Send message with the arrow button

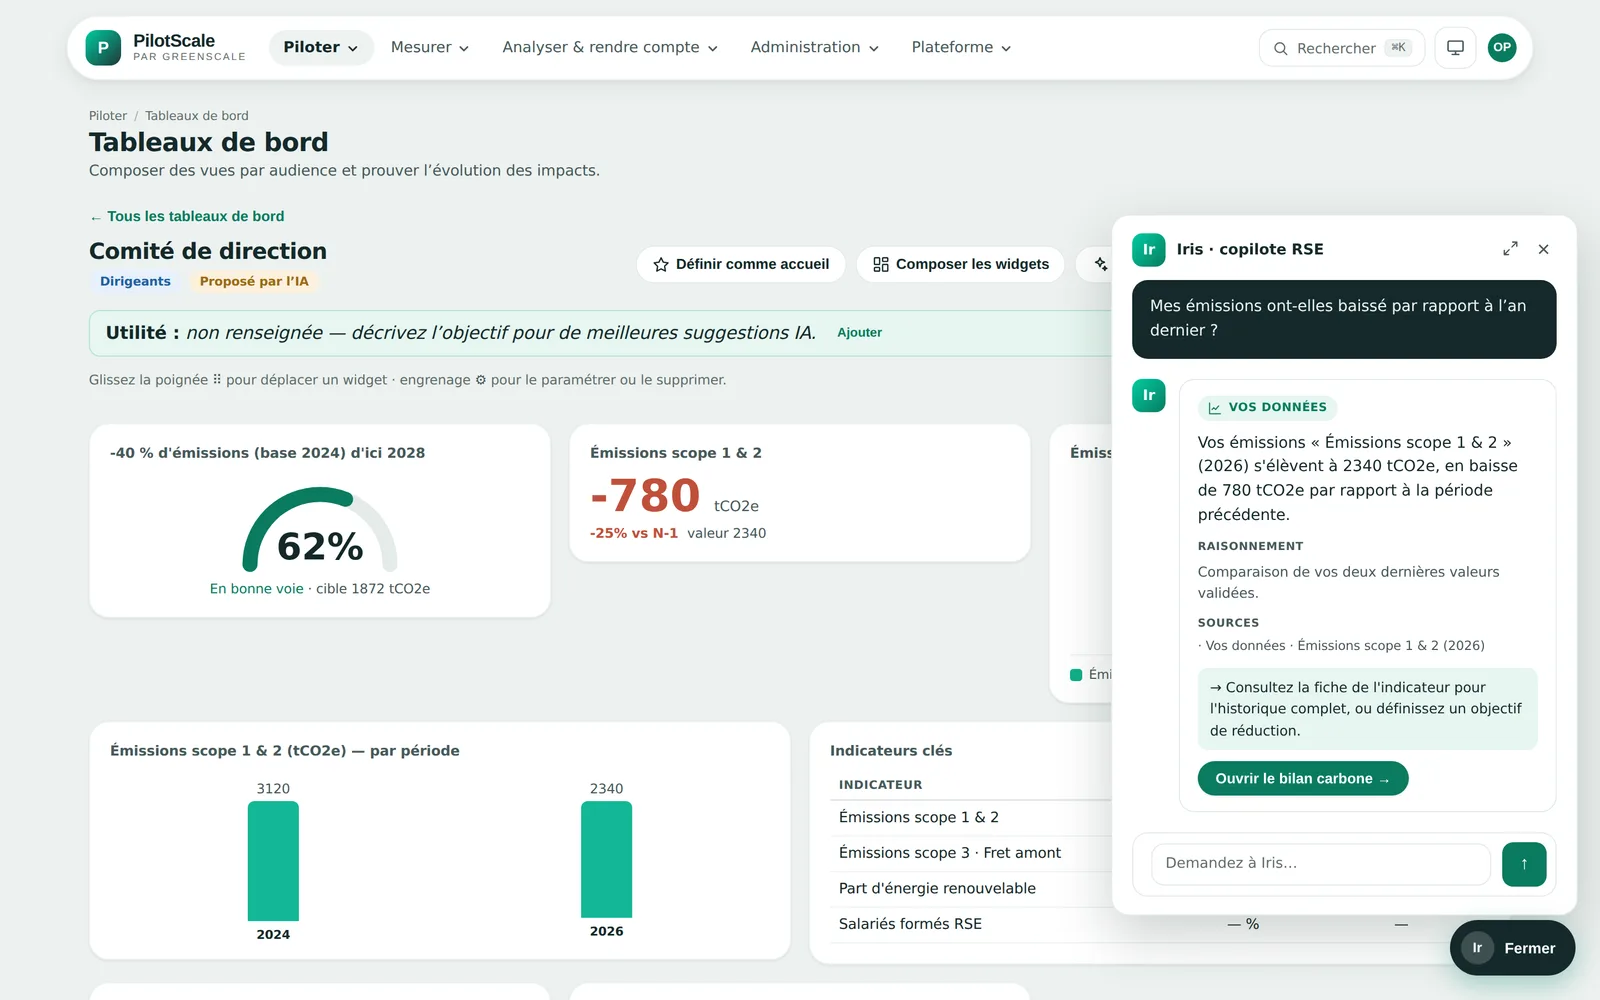pos(1524,864)
